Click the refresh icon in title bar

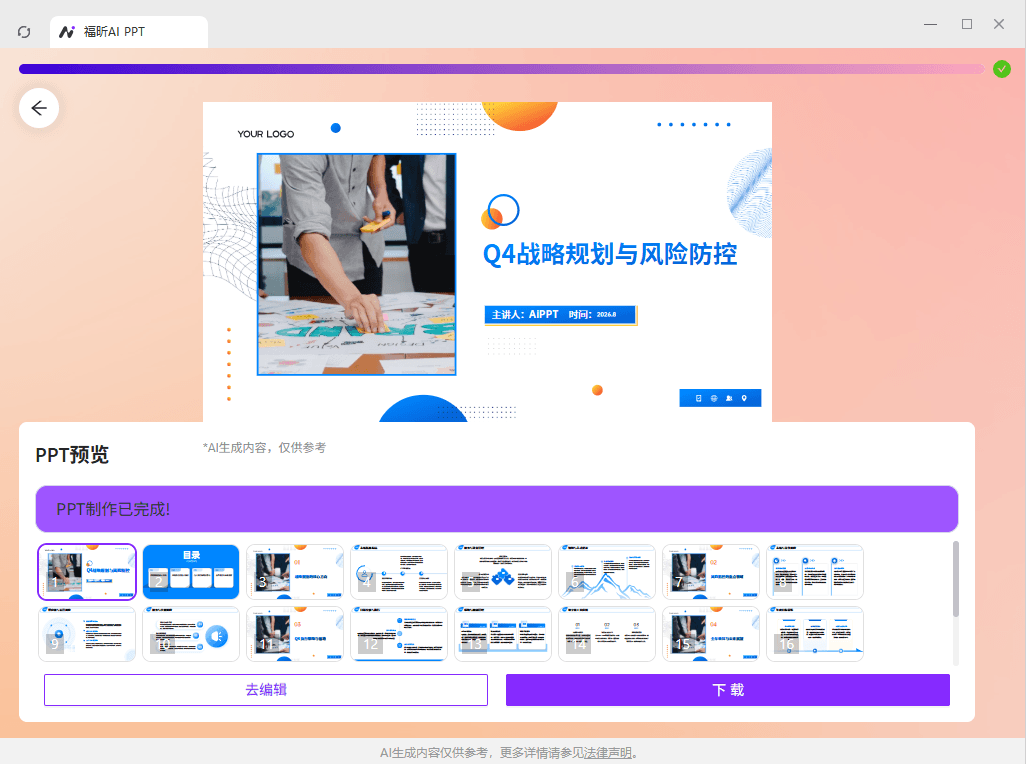[x=24, y=31]
